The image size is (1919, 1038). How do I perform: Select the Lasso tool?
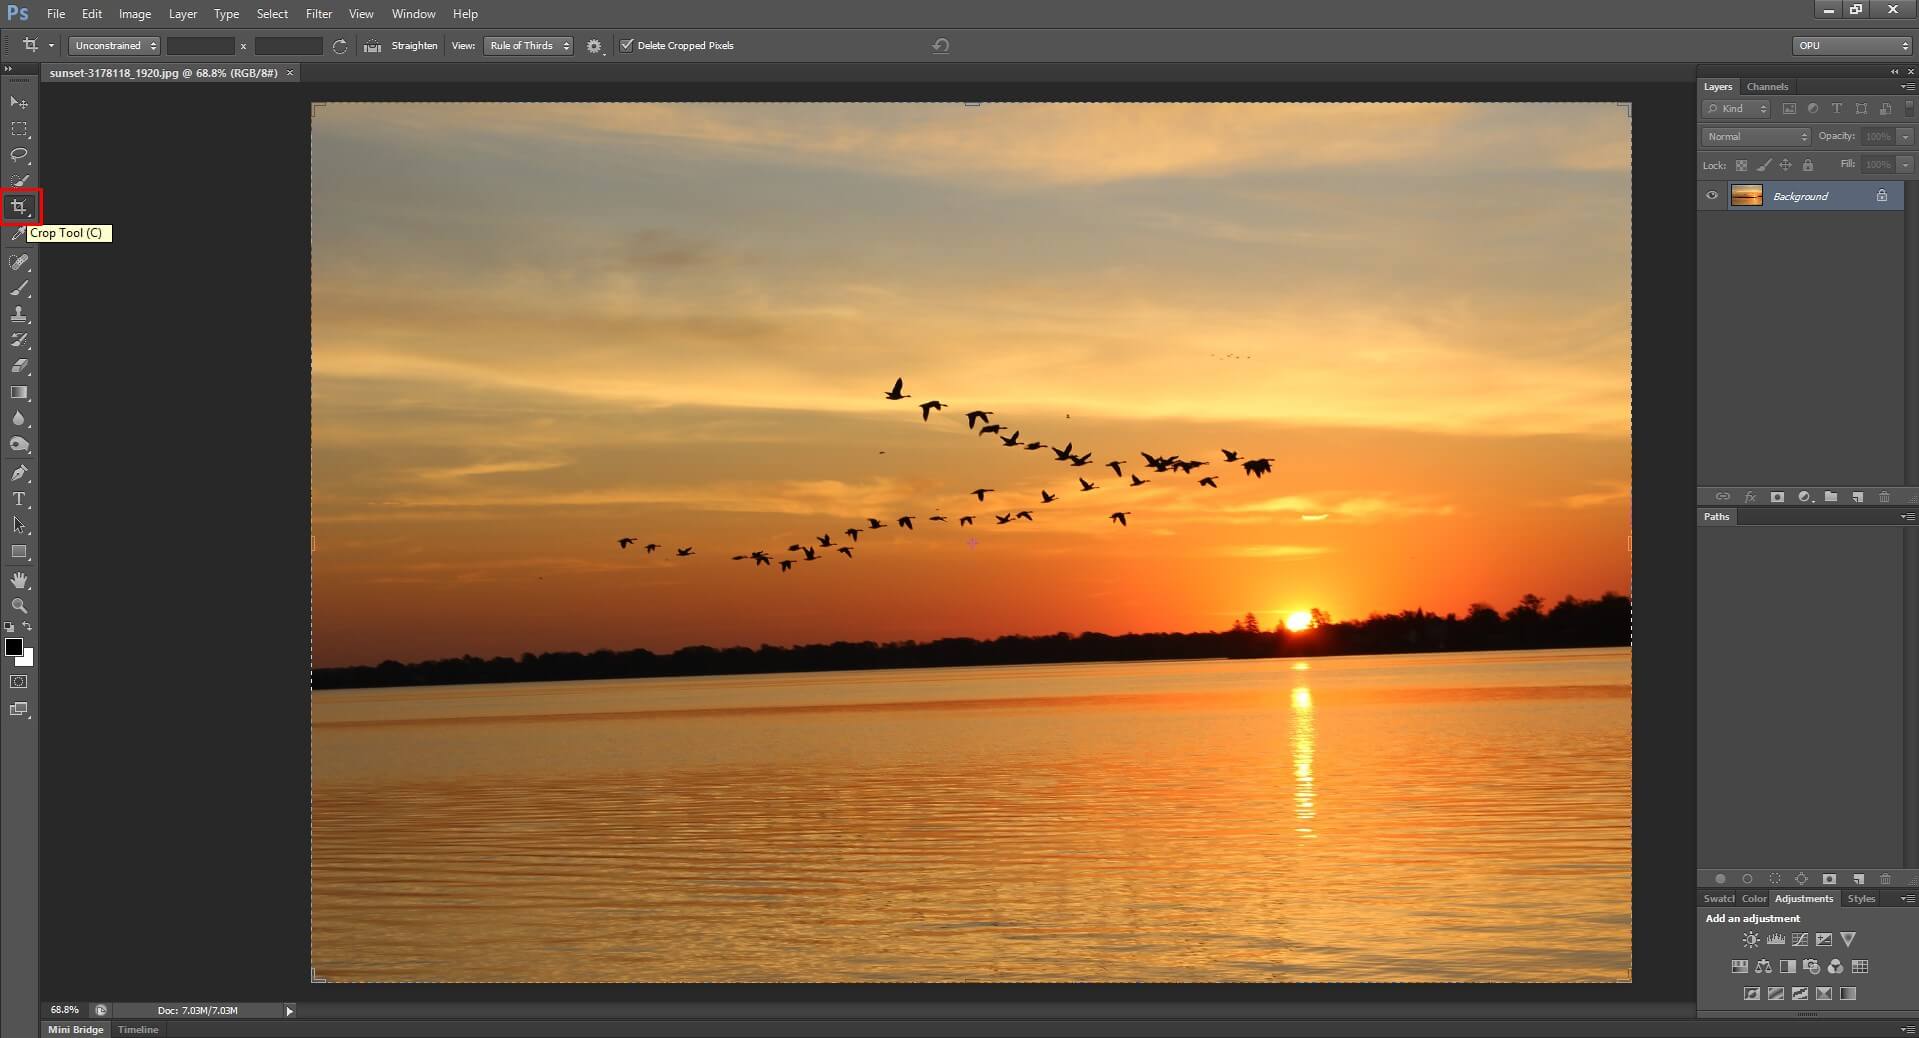coord(19,155)
